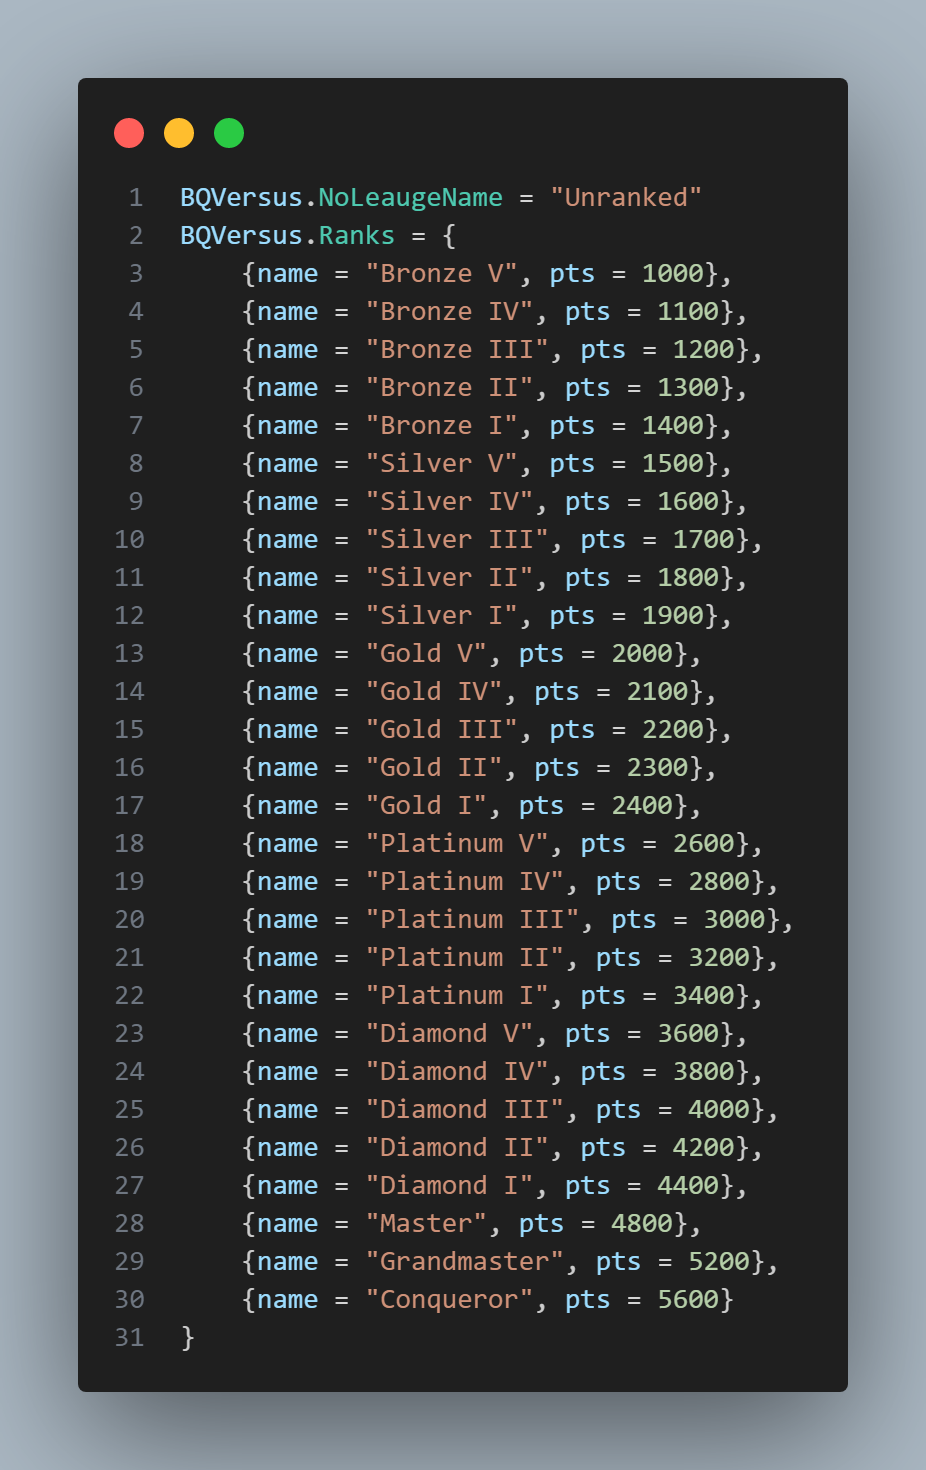Image resolution: width=926 pixels, height=1470 pixels.
Task: Click the "Gold I" string
Action: click(x=426, y=805)
